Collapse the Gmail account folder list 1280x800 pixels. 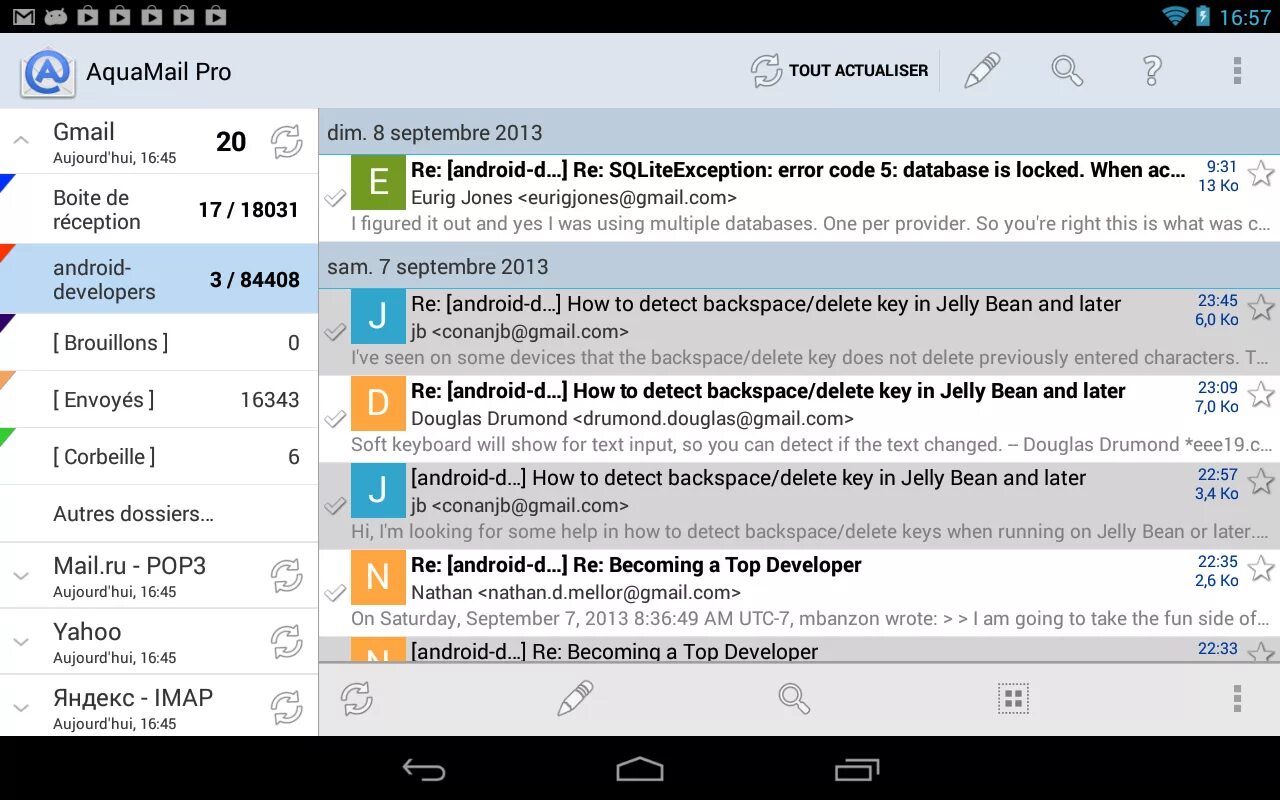click(21, 141)
